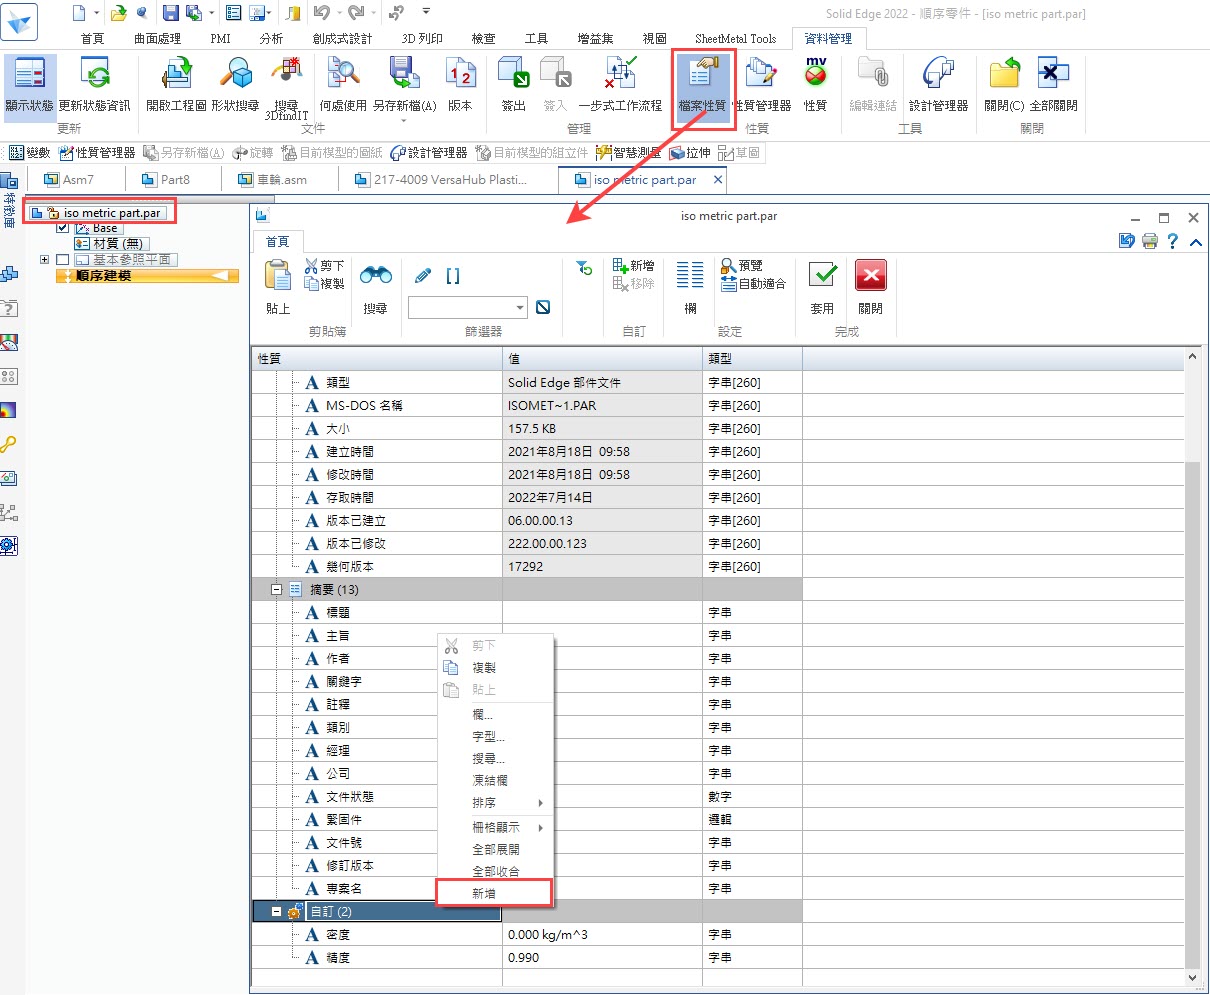The image size is (1210, 995).
Task: Click 新增 in the 自訂 group
Action: [634, 266]
